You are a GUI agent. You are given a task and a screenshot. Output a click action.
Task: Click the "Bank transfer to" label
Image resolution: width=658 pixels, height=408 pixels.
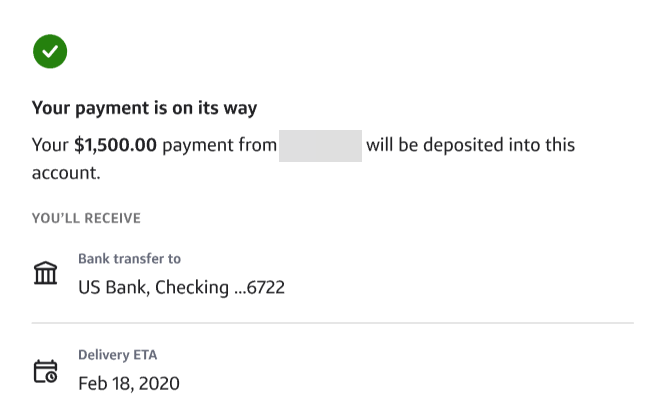(129, 259)
